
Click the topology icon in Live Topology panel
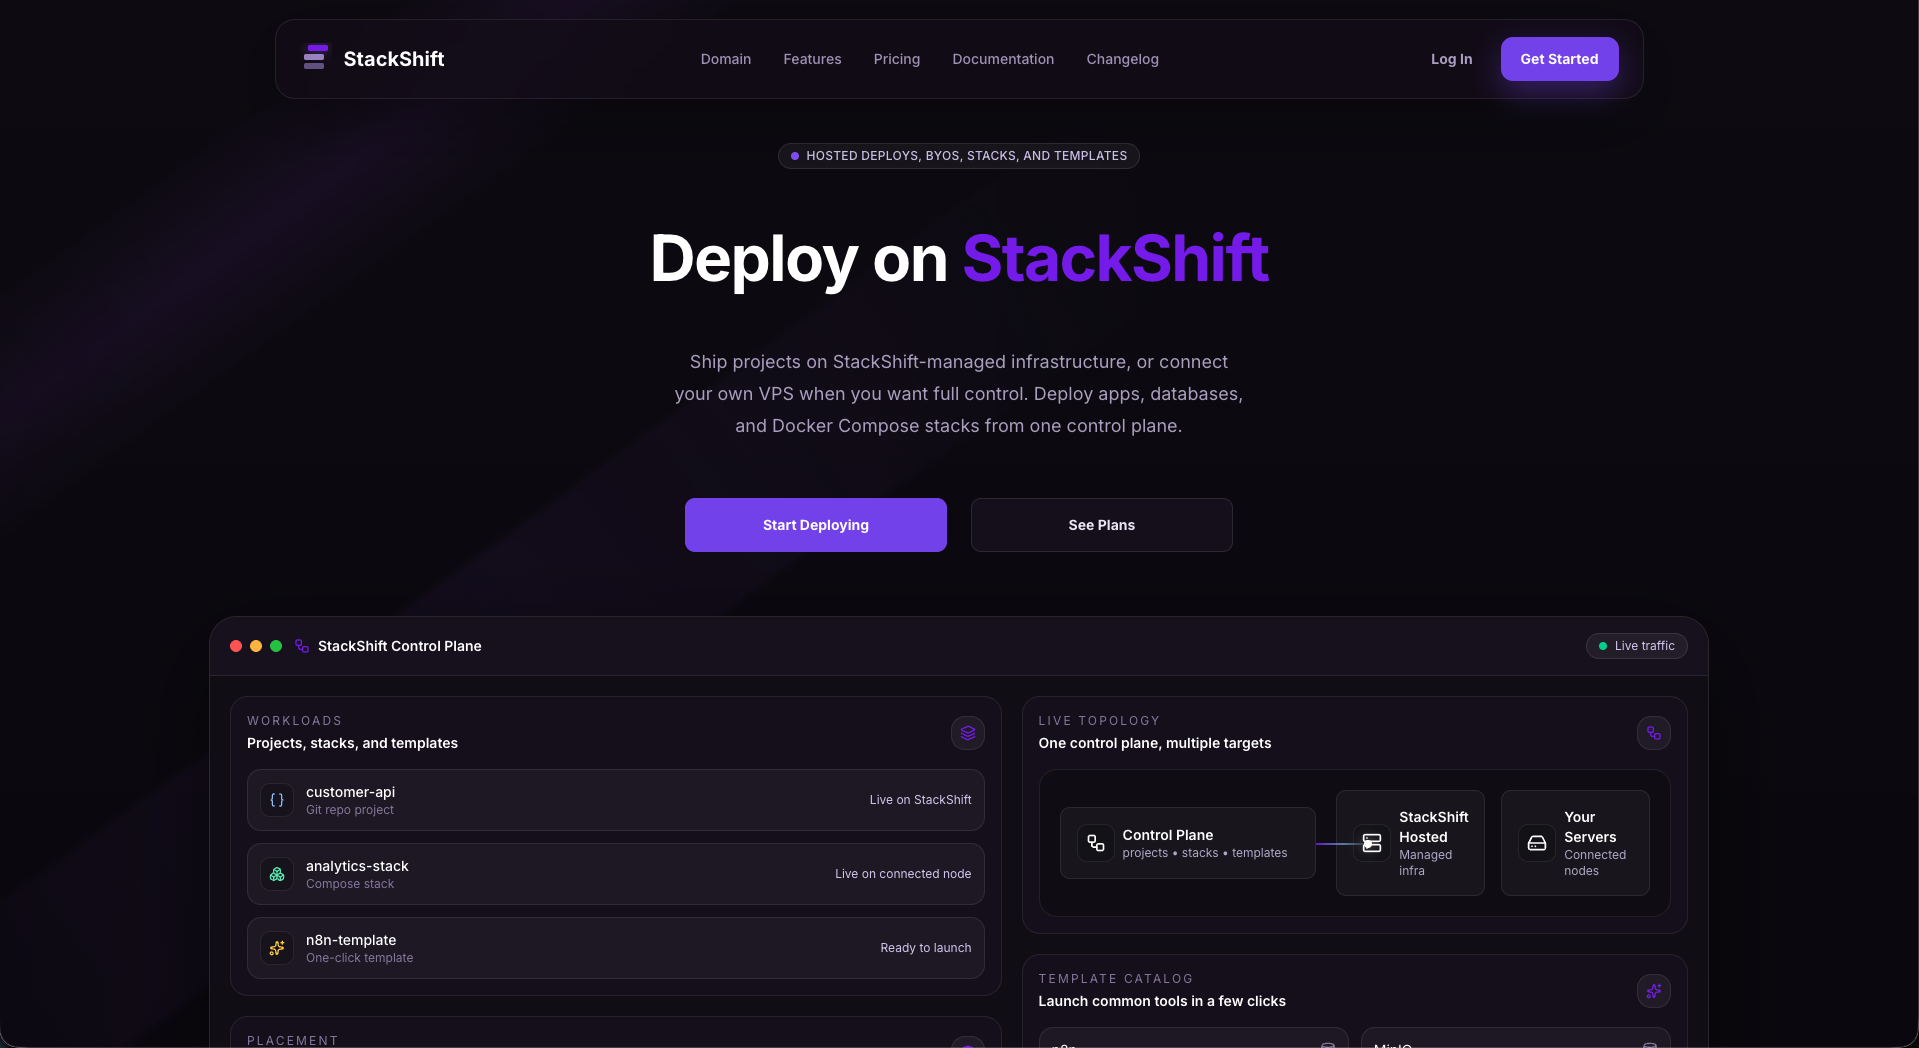[1652, 733]
